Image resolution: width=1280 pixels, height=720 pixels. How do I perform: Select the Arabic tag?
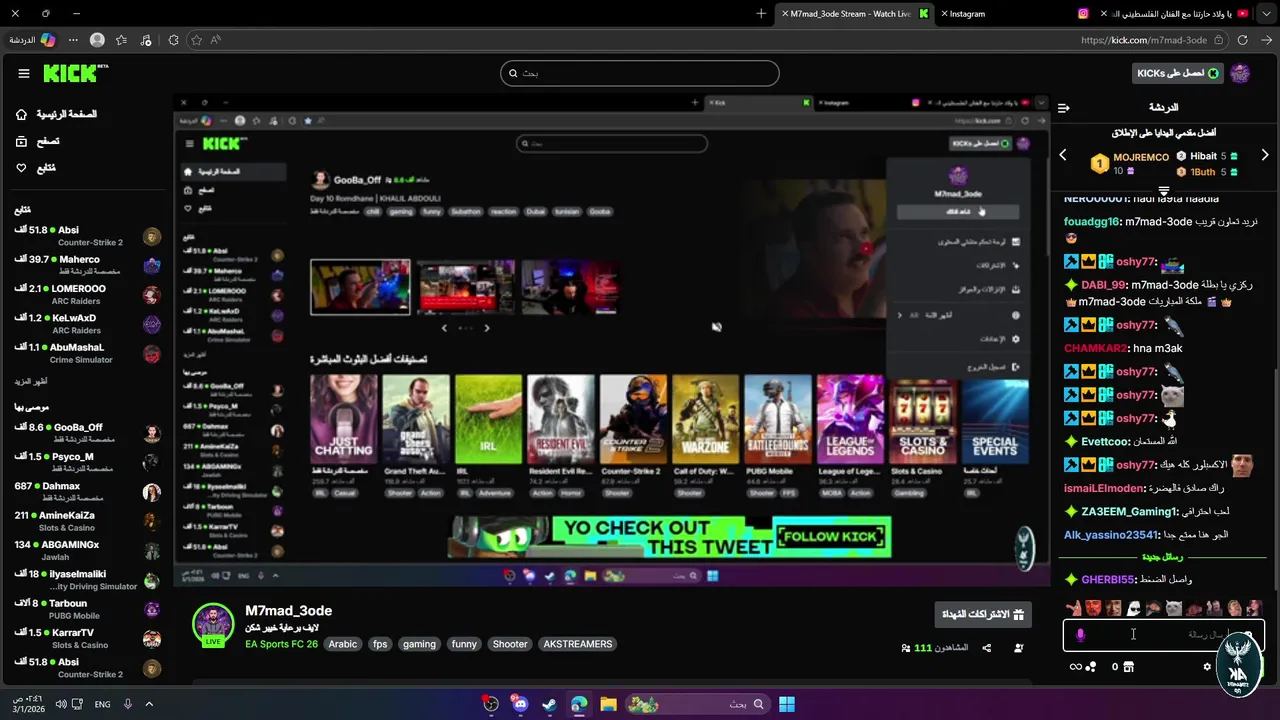[343, 644]
